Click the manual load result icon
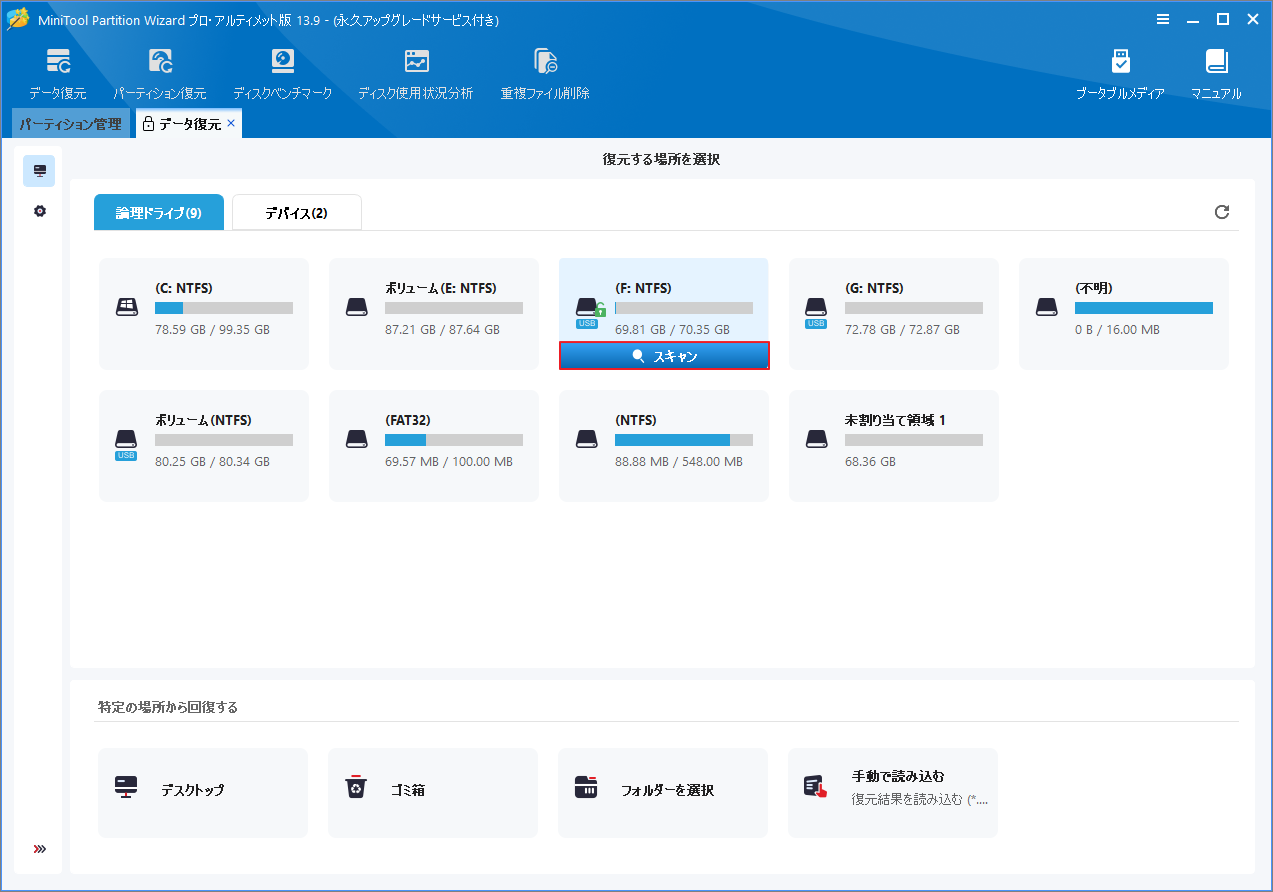Image resolution: width=1273 pixels, height=892 pixels. 816,787
